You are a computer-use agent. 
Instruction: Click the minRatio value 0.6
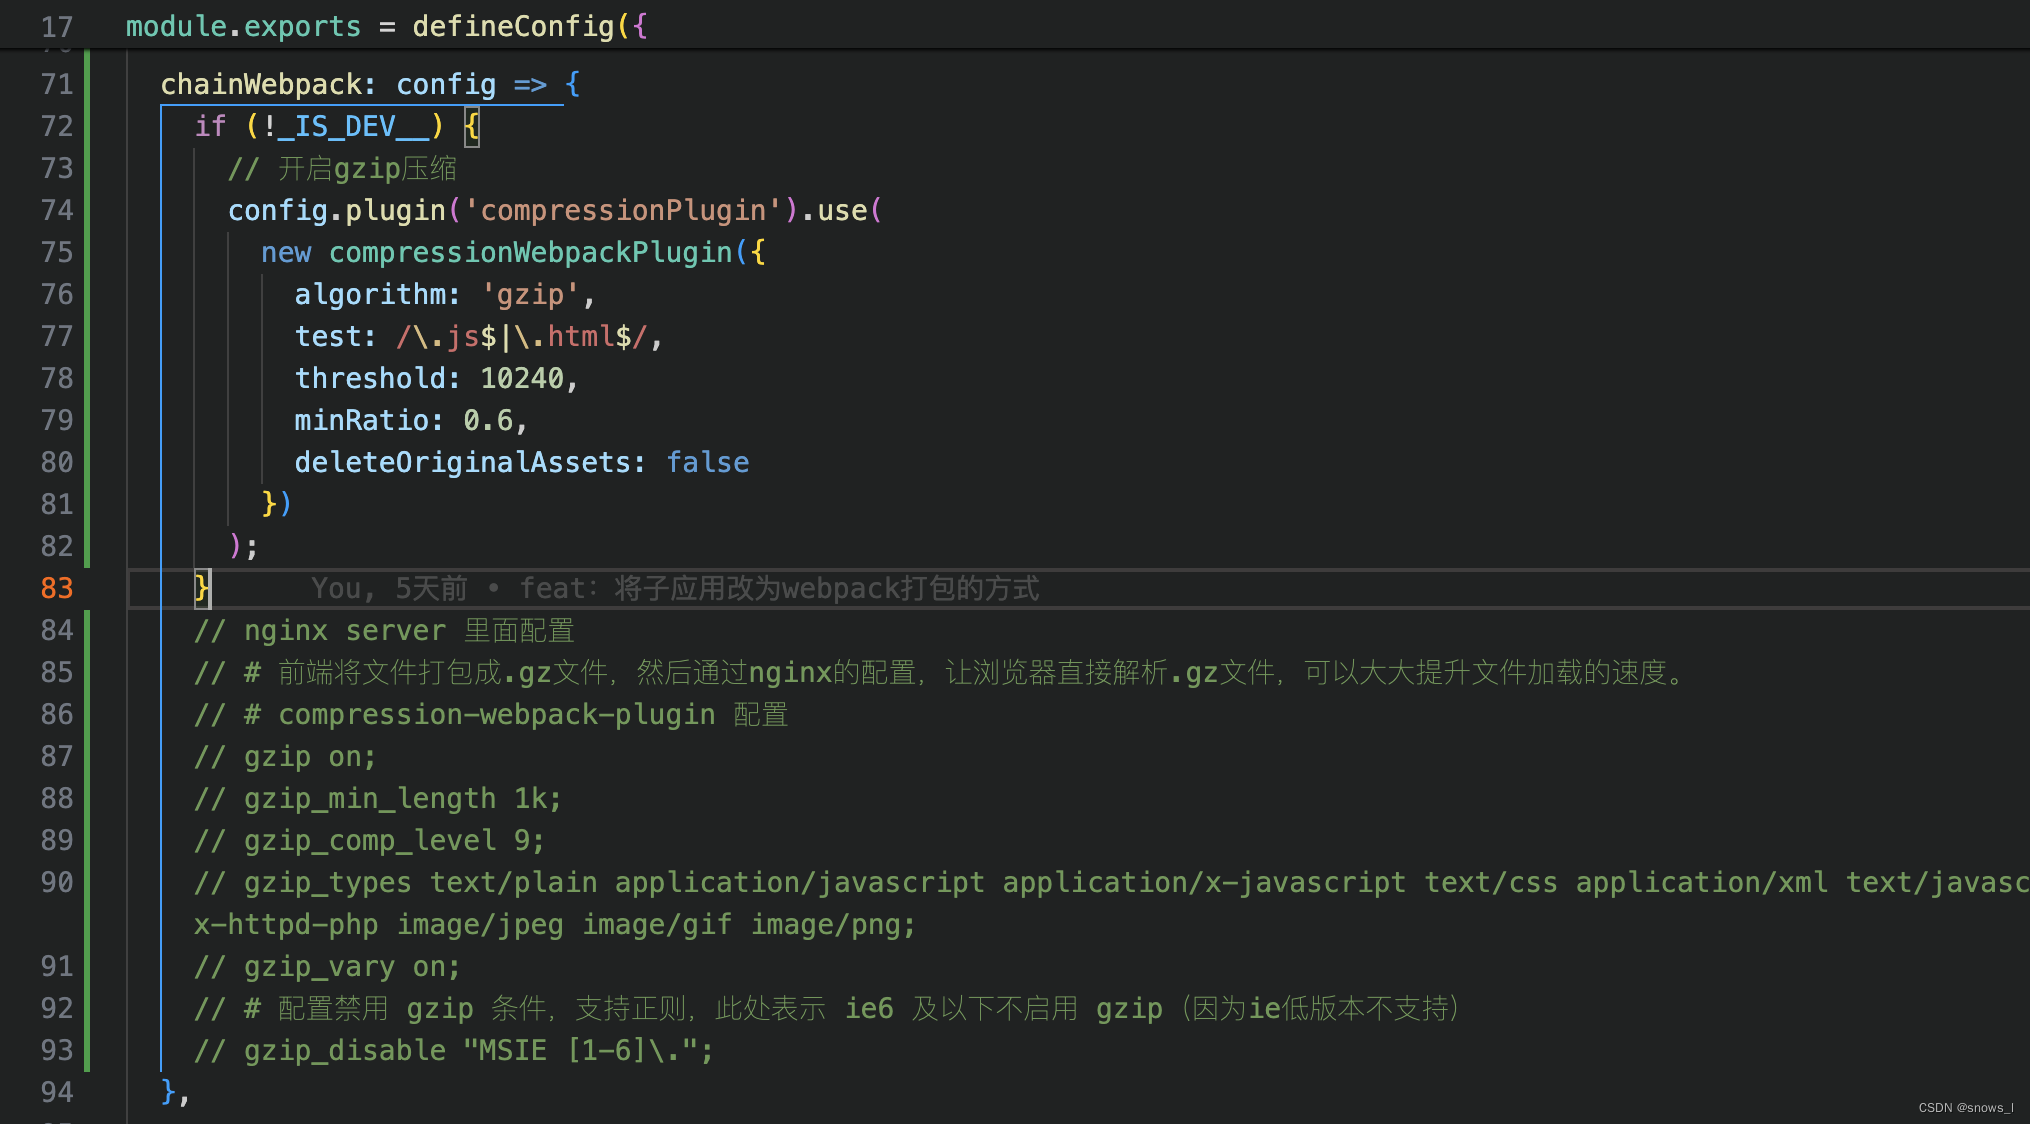tap(488, 420)
